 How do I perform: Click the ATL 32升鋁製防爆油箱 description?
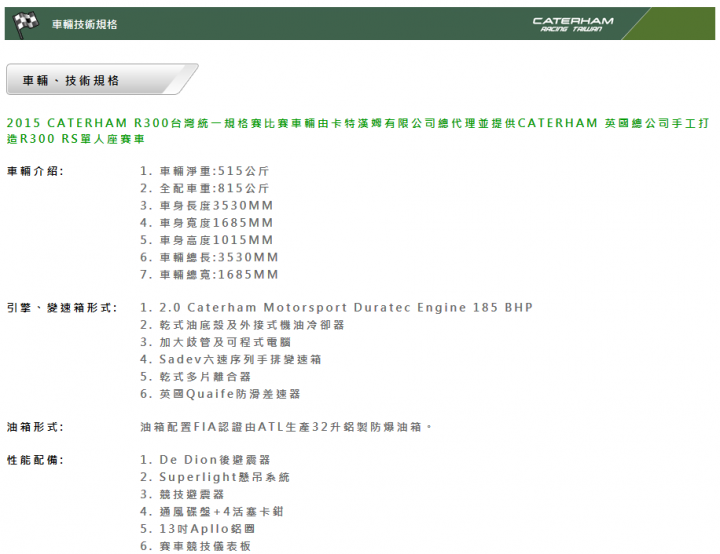[286, 427]
